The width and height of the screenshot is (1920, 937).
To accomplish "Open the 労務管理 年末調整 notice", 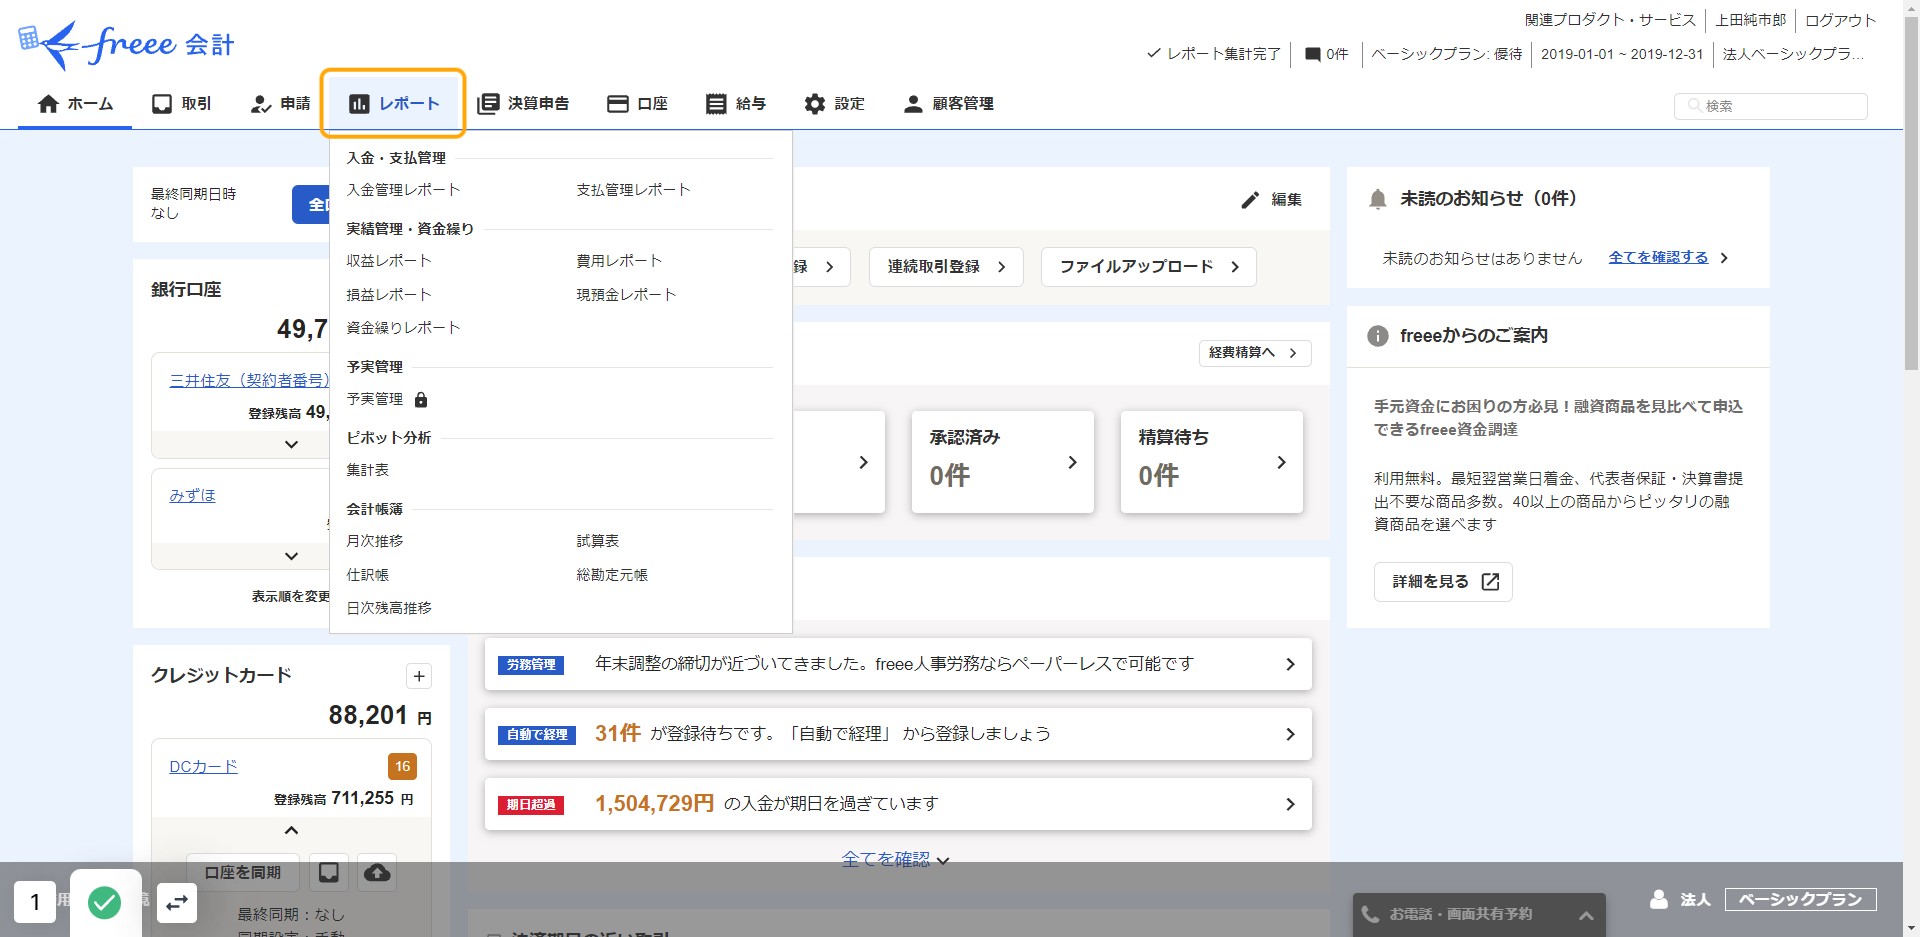I will pyautogui.click(x=898, y=664).
